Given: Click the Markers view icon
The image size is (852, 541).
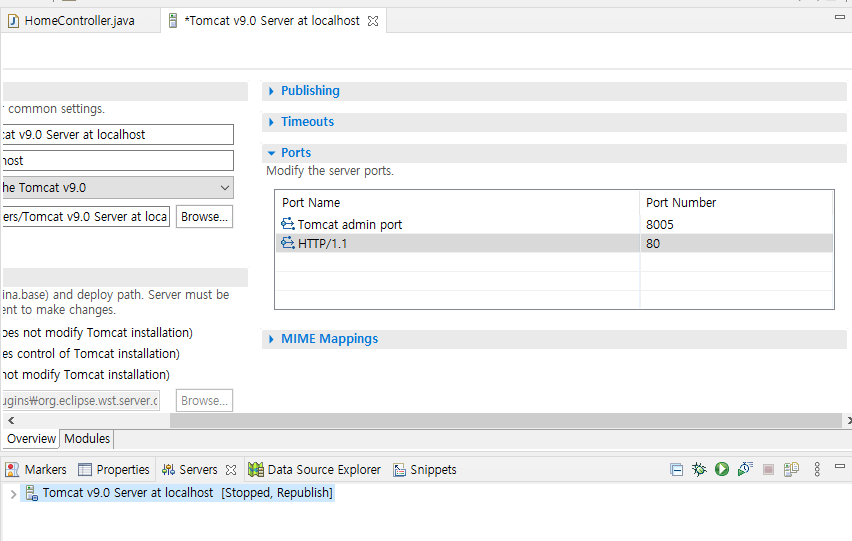Looking at the screenshot, I should (x=12, y=470).
